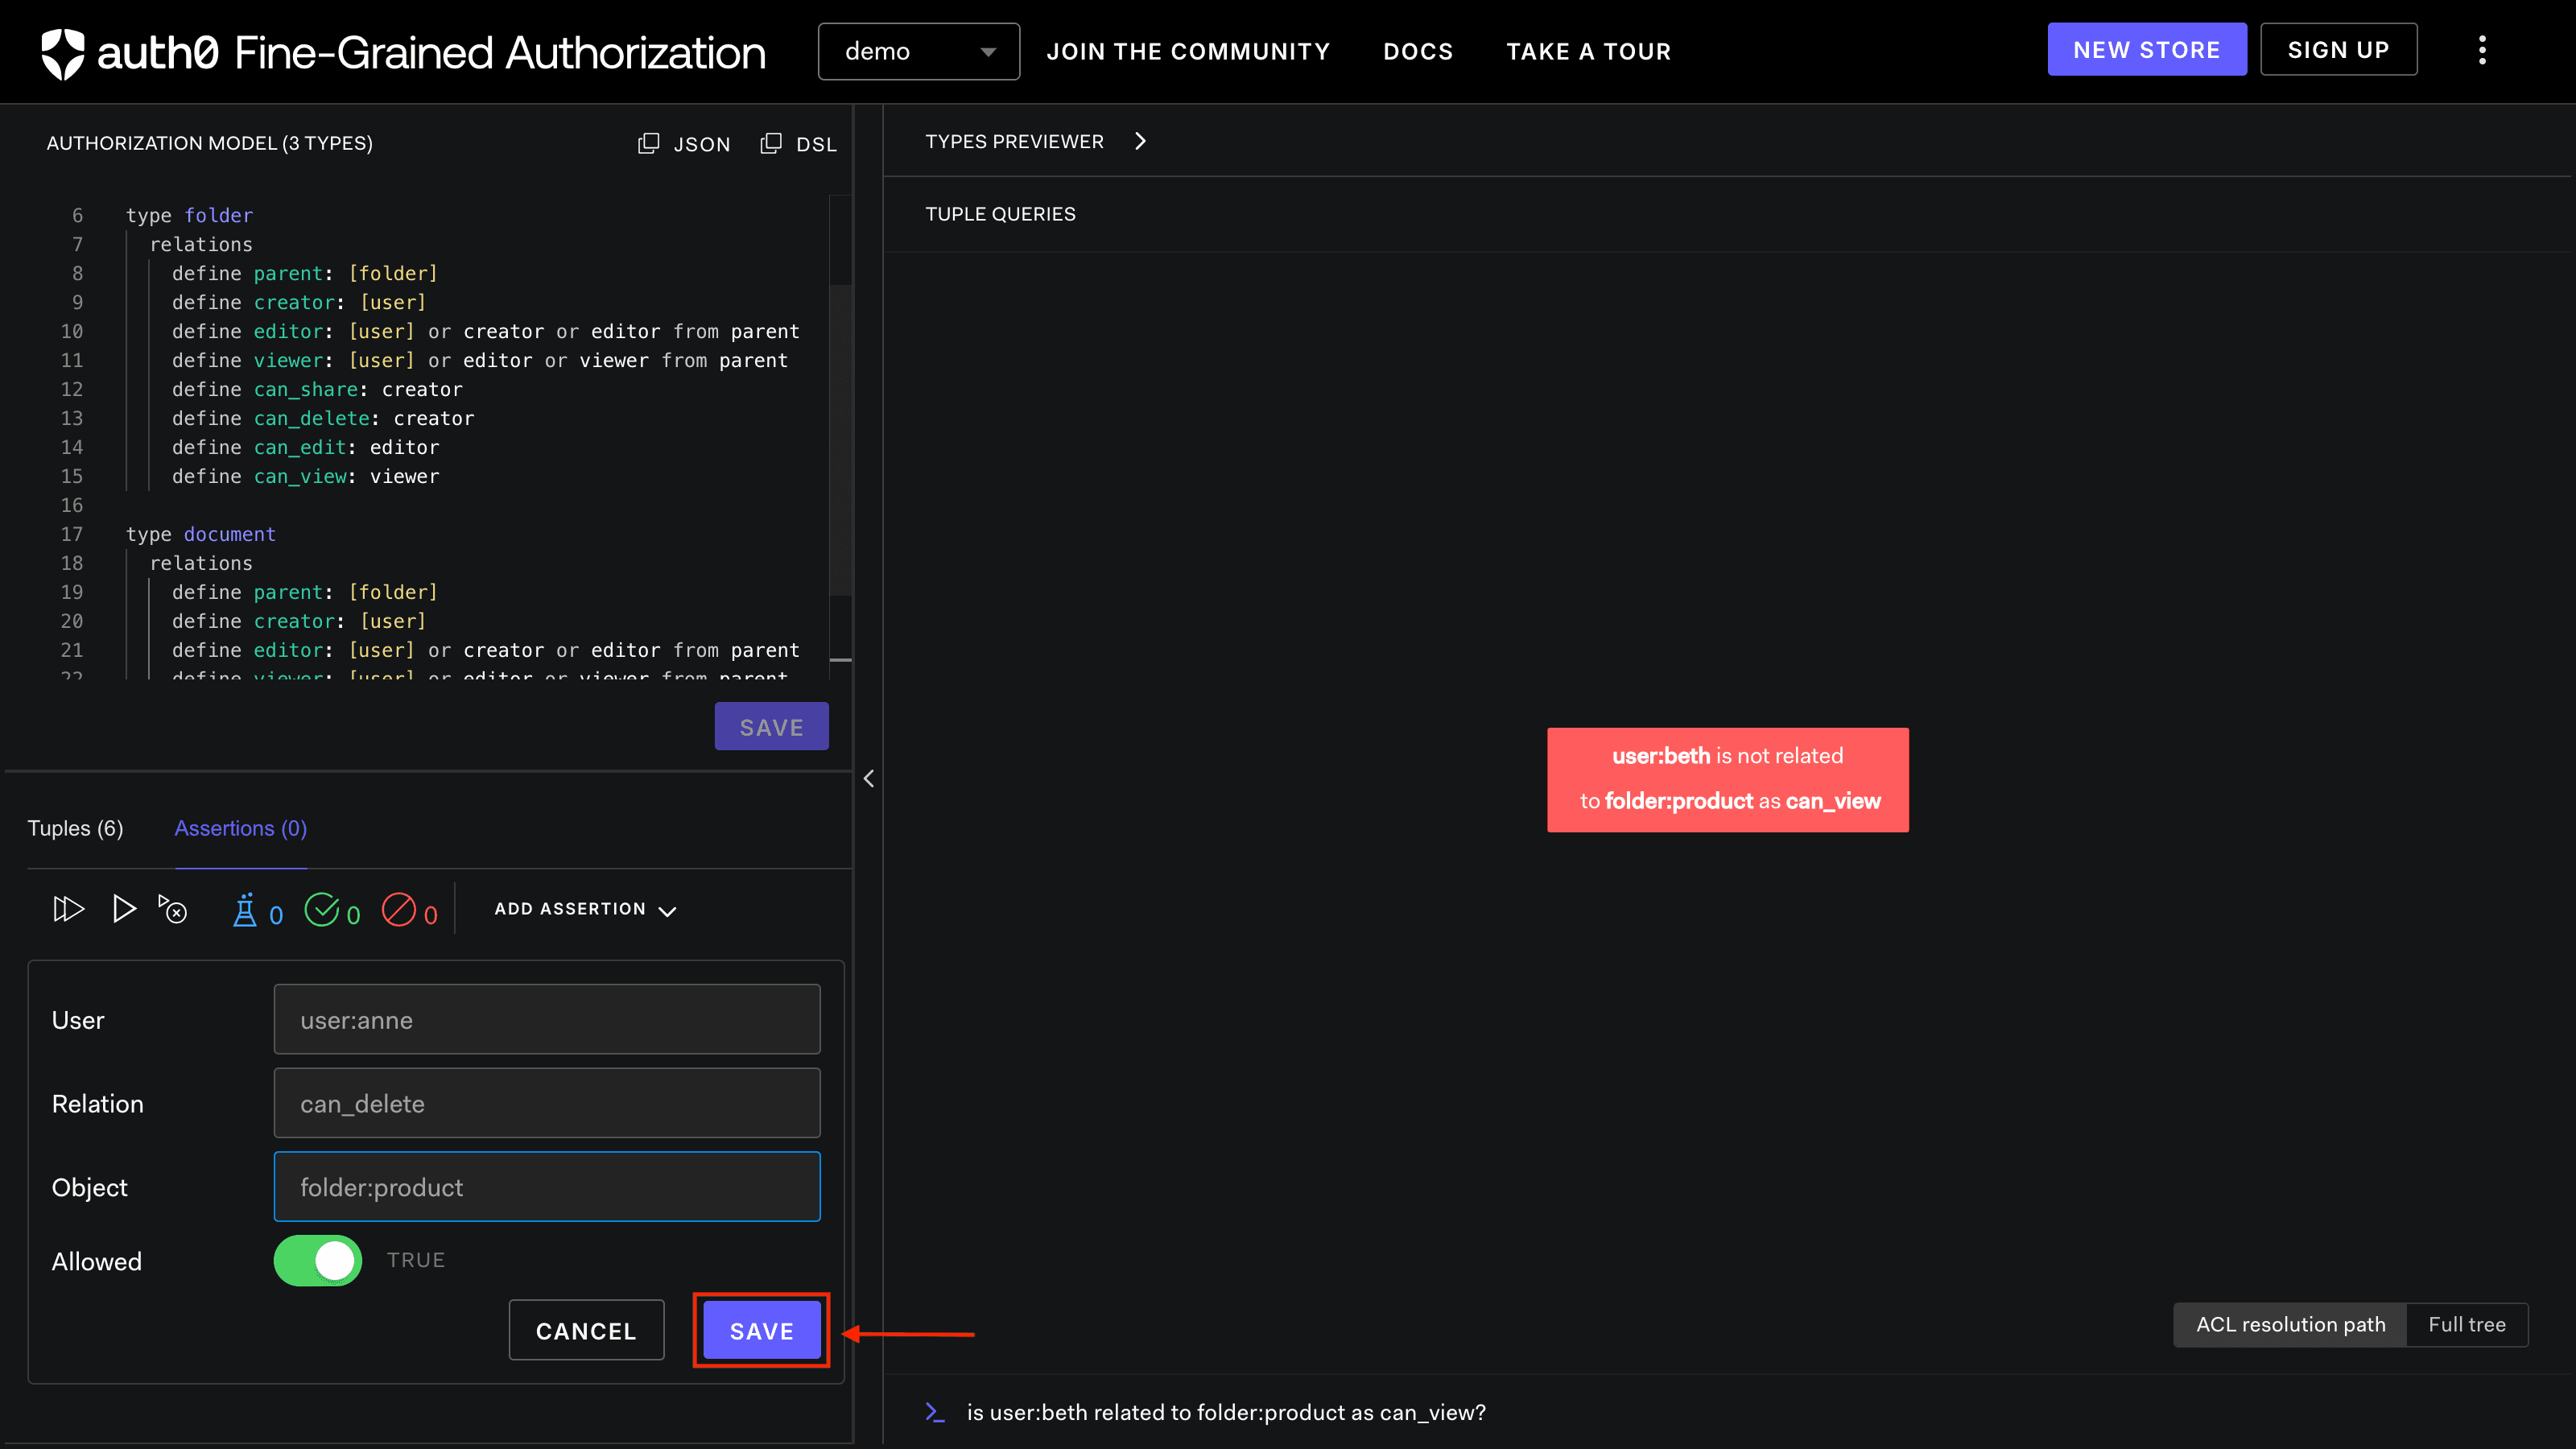Collapse left panel with chevron handle
The image size is (2576, 1449).
868,779
